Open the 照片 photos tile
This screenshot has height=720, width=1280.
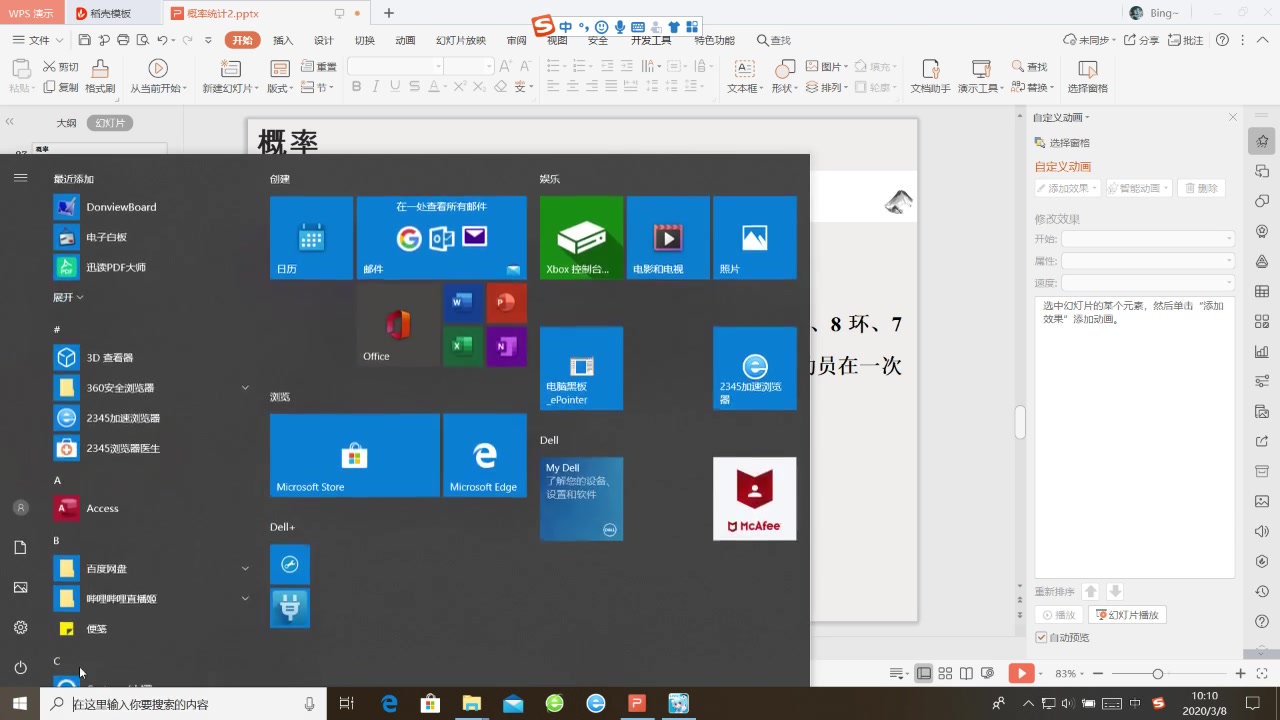tap(755, 237)
